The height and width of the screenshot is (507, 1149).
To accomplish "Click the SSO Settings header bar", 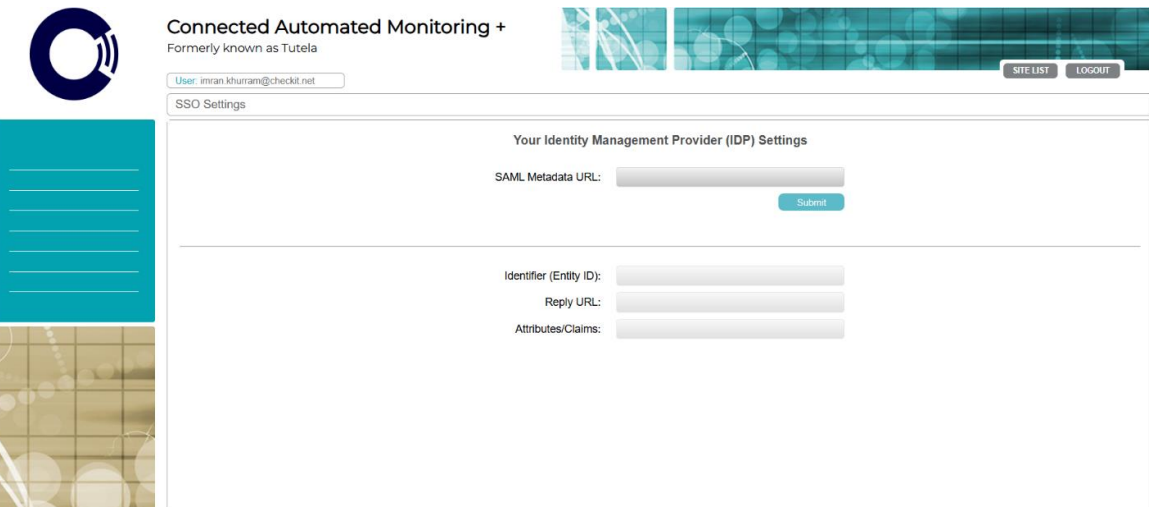I will [656, 104].
